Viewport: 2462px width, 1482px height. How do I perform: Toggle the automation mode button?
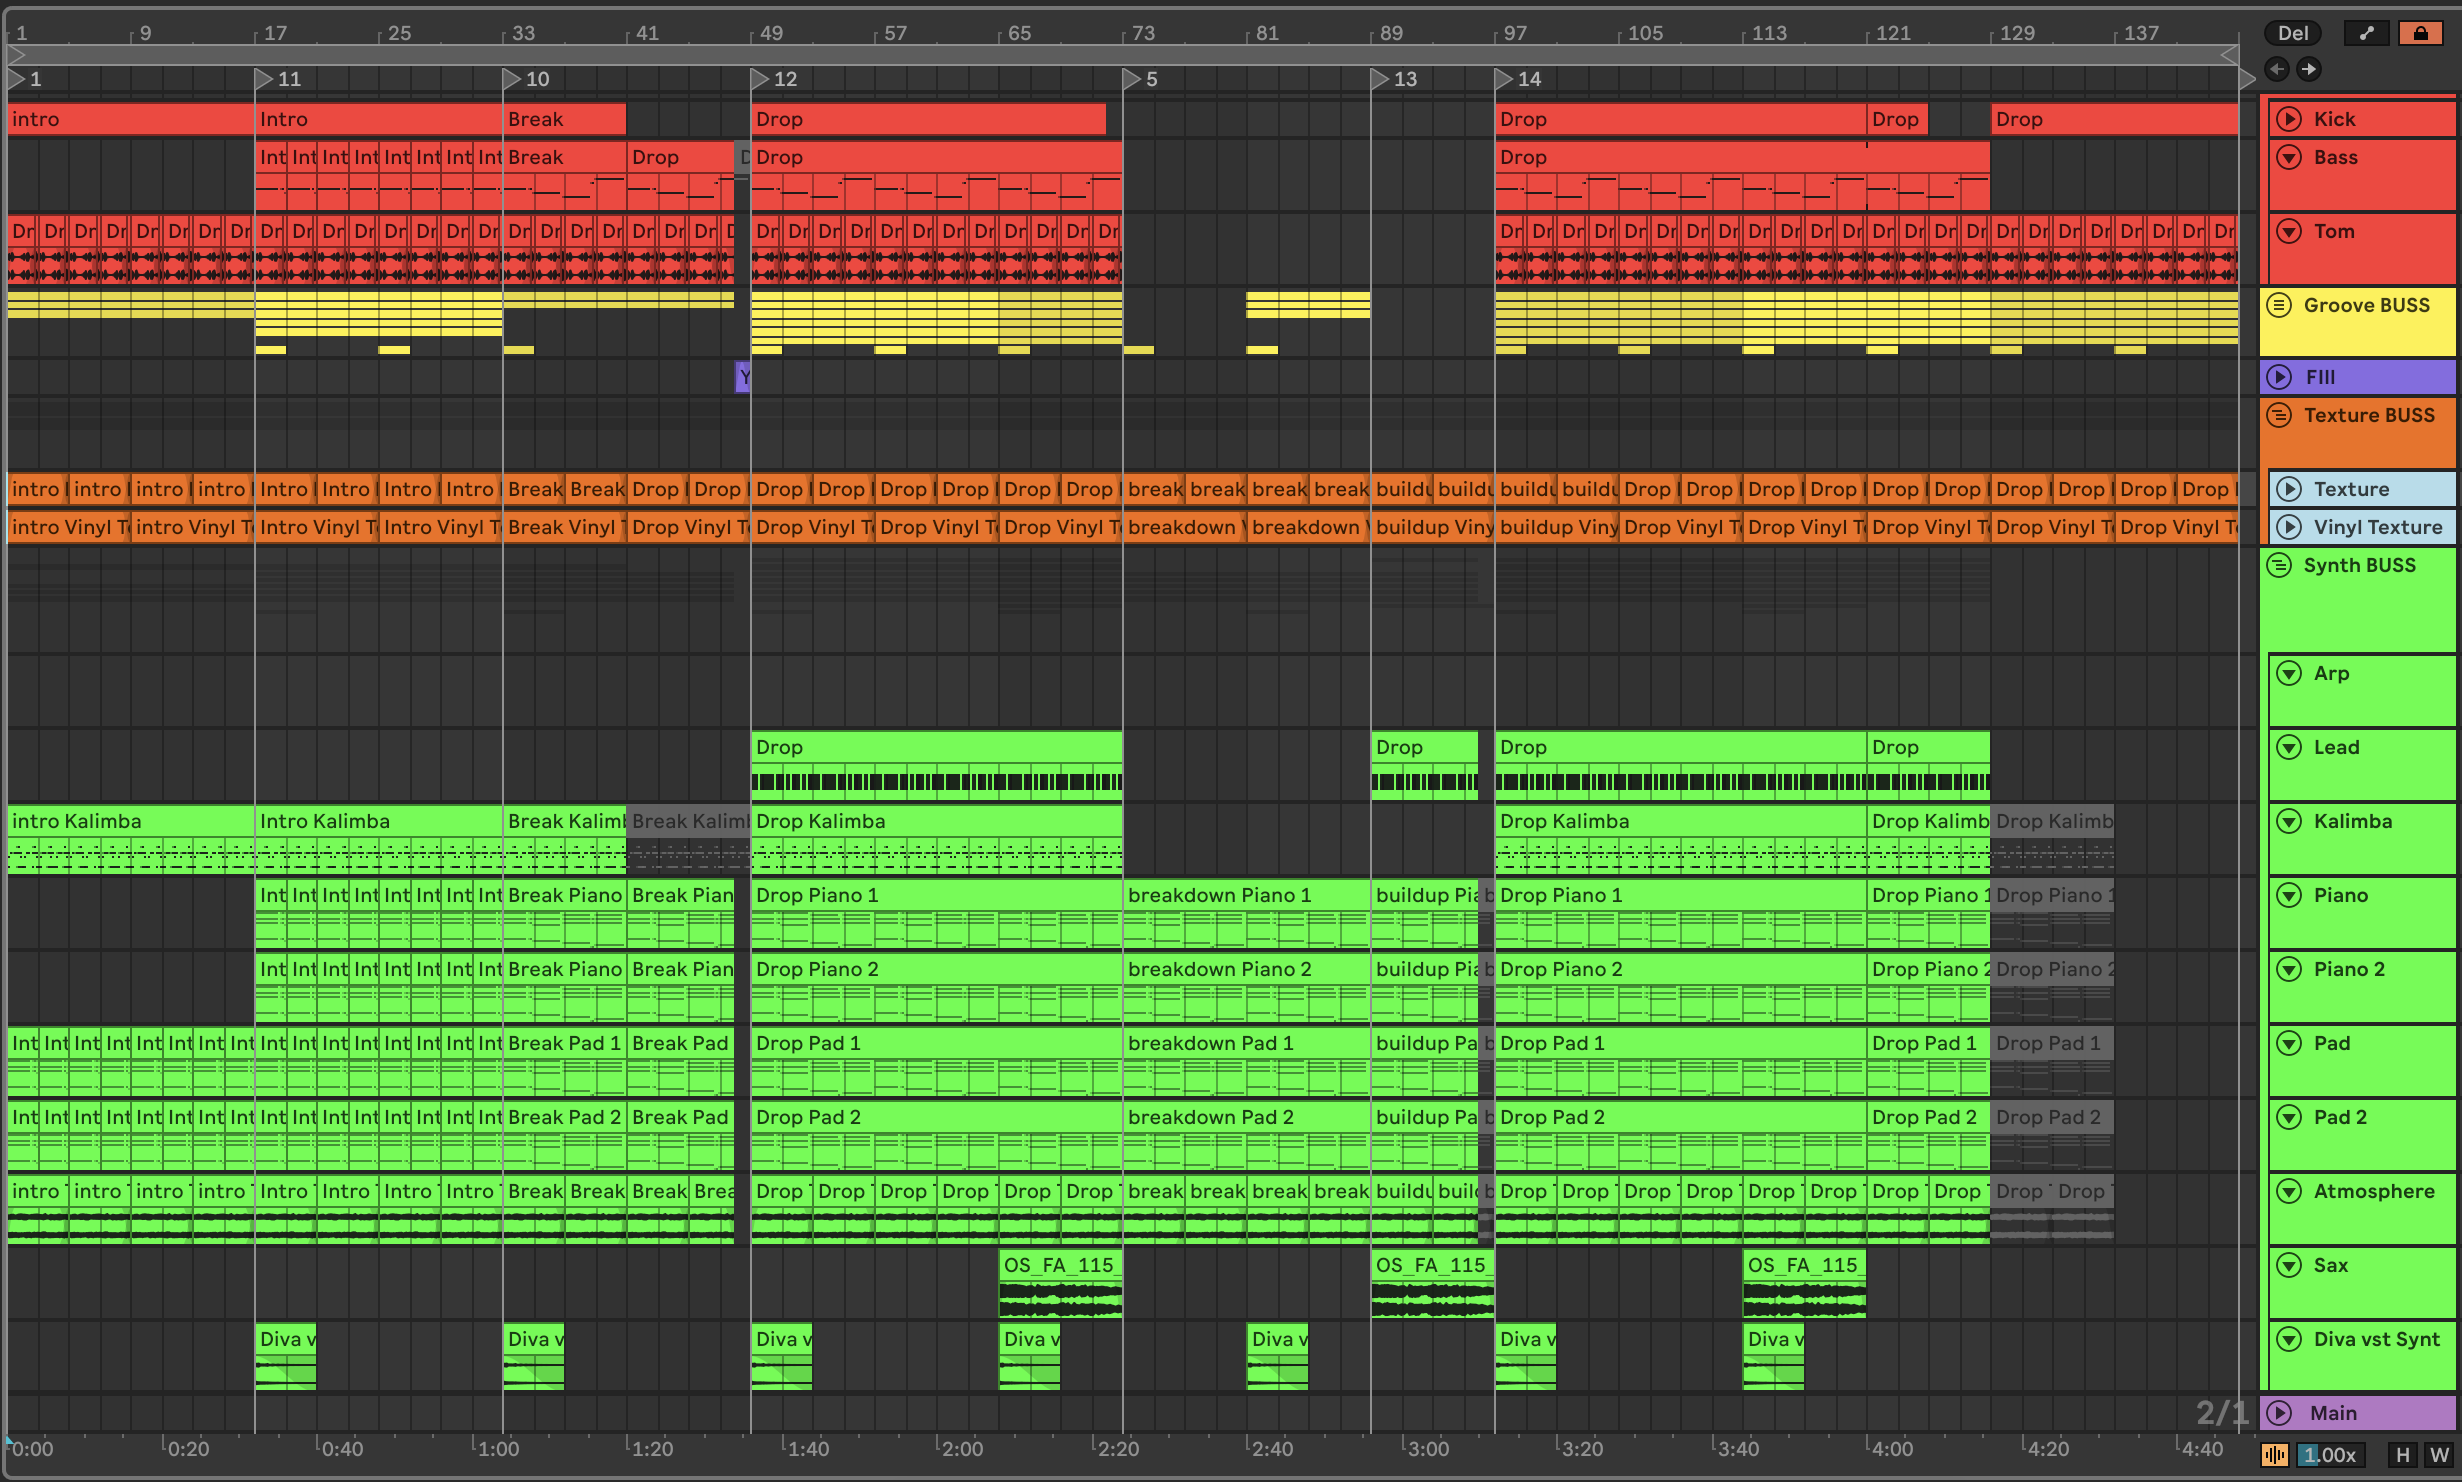point(2366,33)
